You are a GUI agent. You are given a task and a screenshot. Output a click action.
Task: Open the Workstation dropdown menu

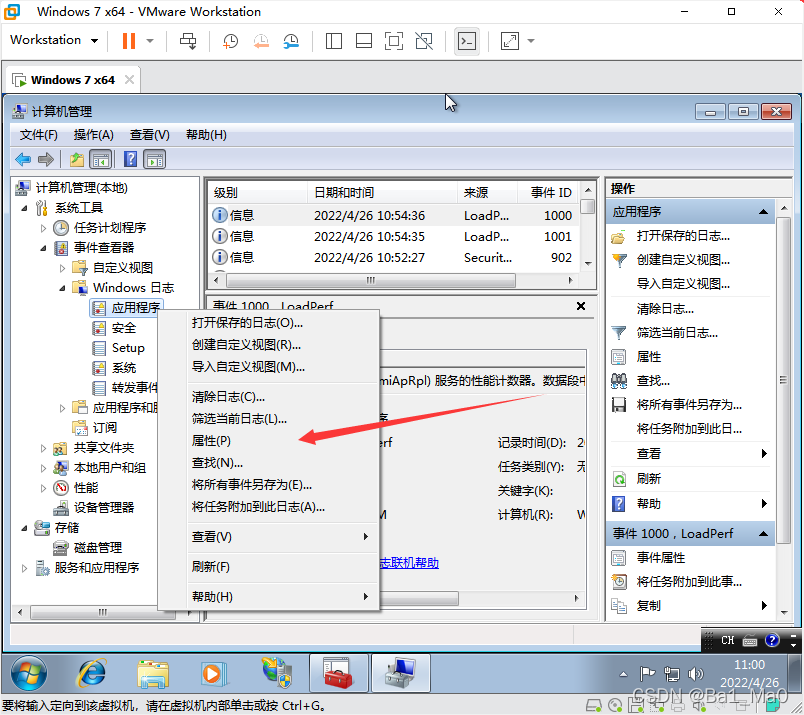pos(54,40)
